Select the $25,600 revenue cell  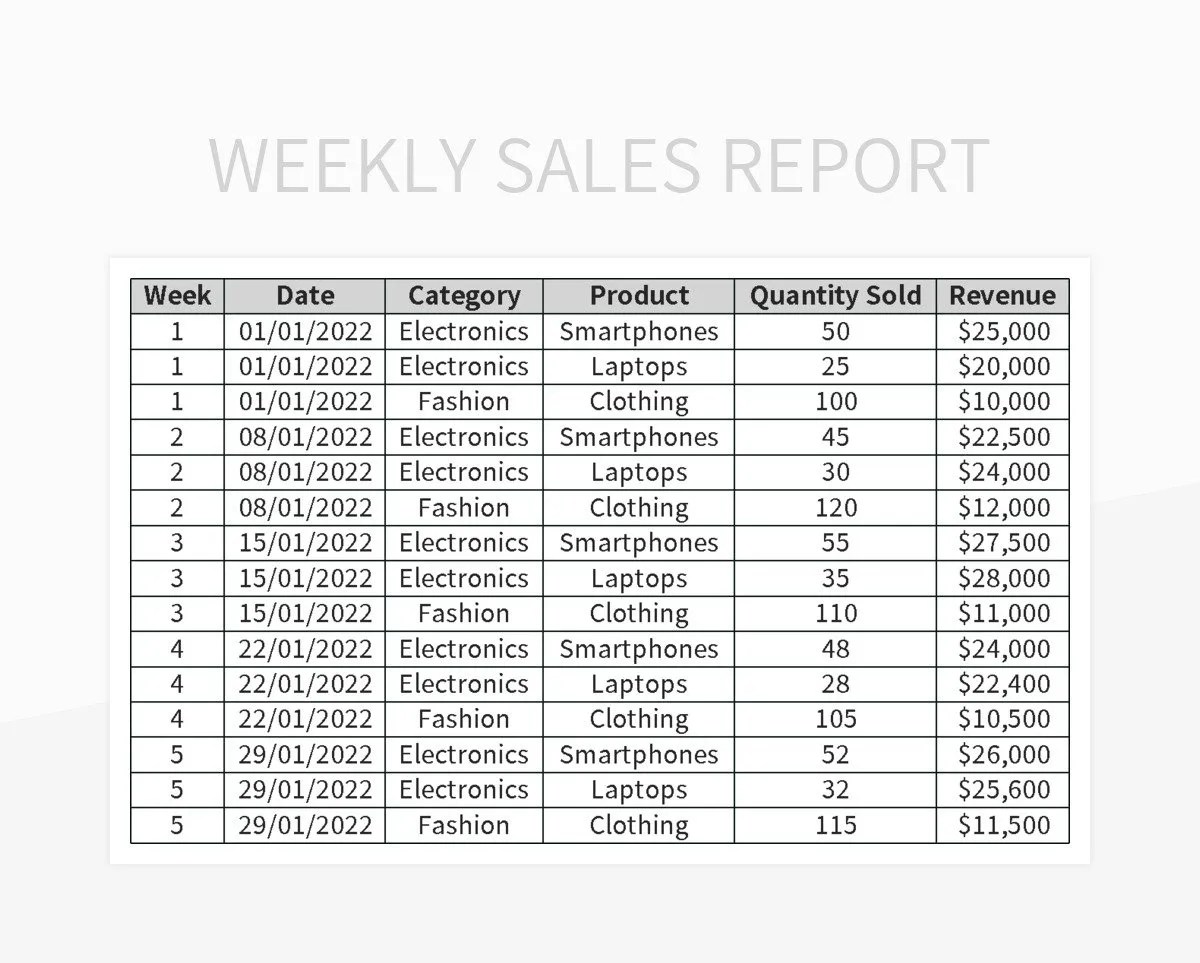[1003, 790]
